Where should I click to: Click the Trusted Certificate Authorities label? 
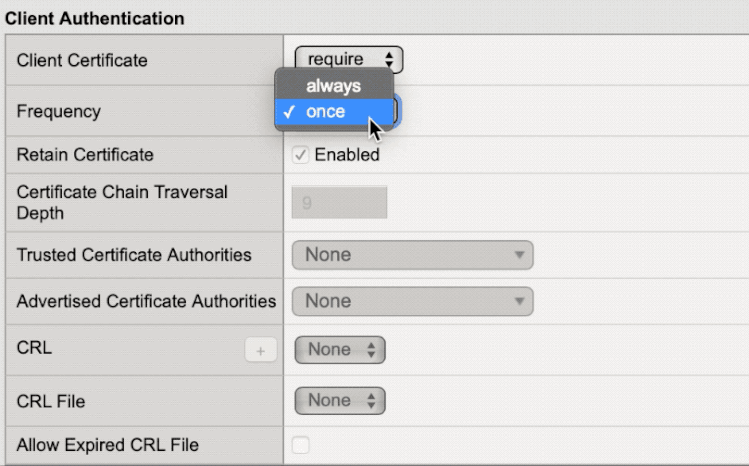point(134,255)
